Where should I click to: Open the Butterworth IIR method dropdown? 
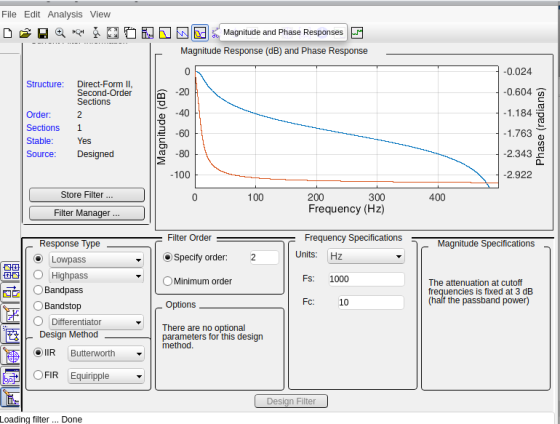pos(106,354)
